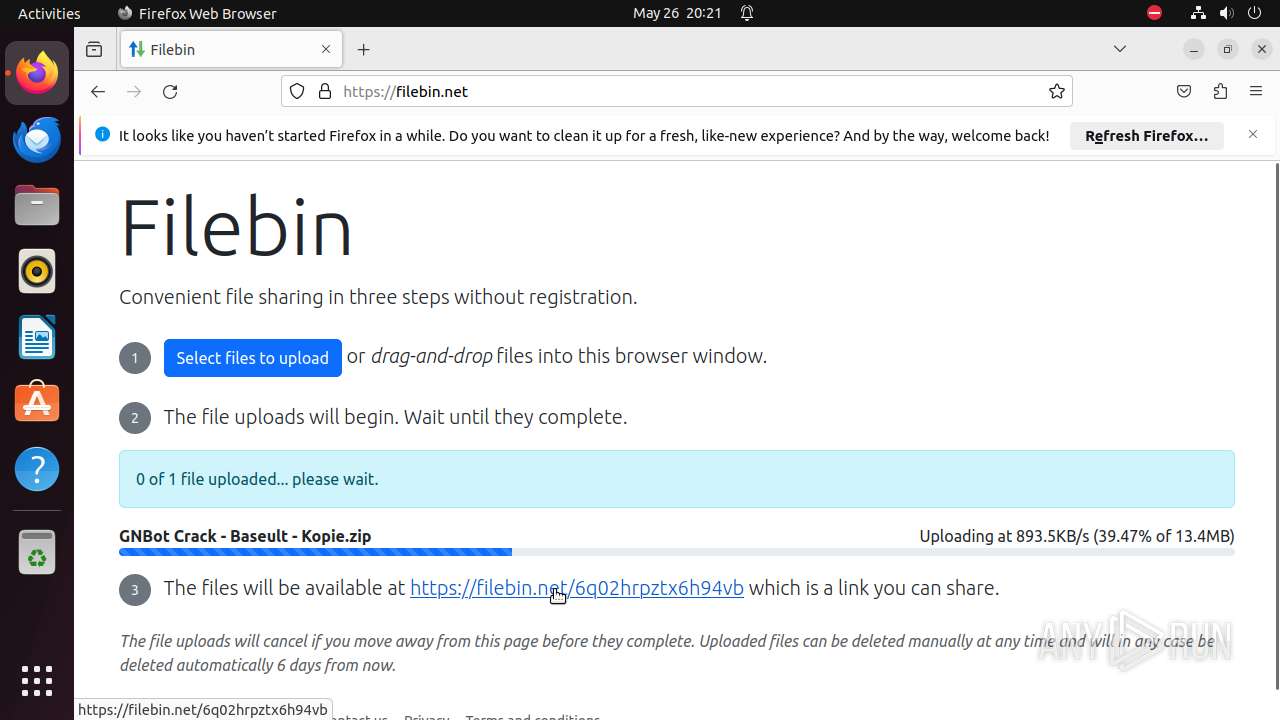Click the Terms and conditions footer link

pos(532,716)
